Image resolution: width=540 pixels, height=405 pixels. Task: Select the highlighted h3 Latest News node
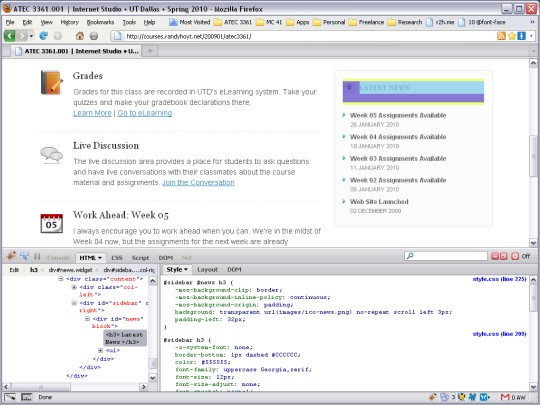click(x=125, y=338)
